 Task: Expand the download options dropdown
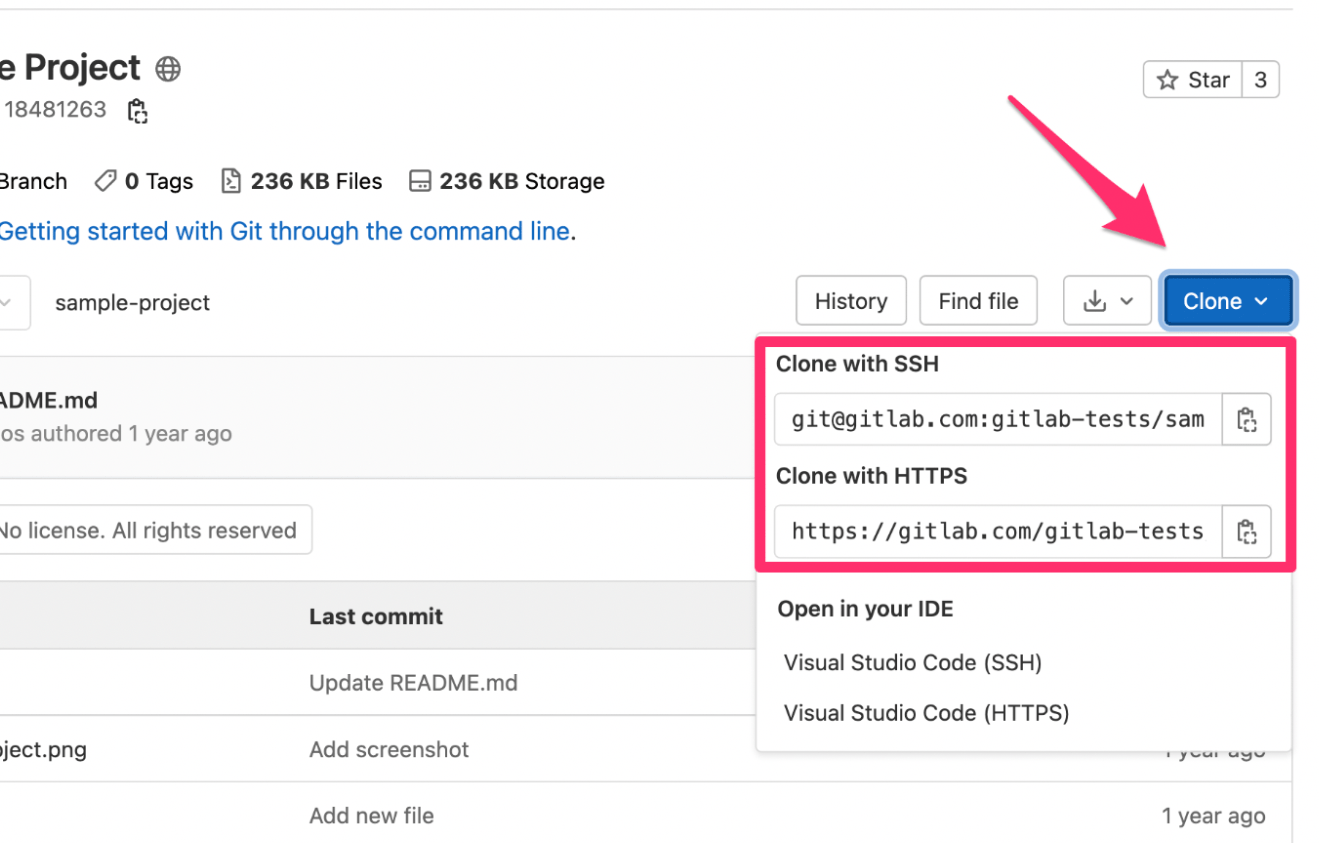pyautogui.click(x=1107, y=300)
